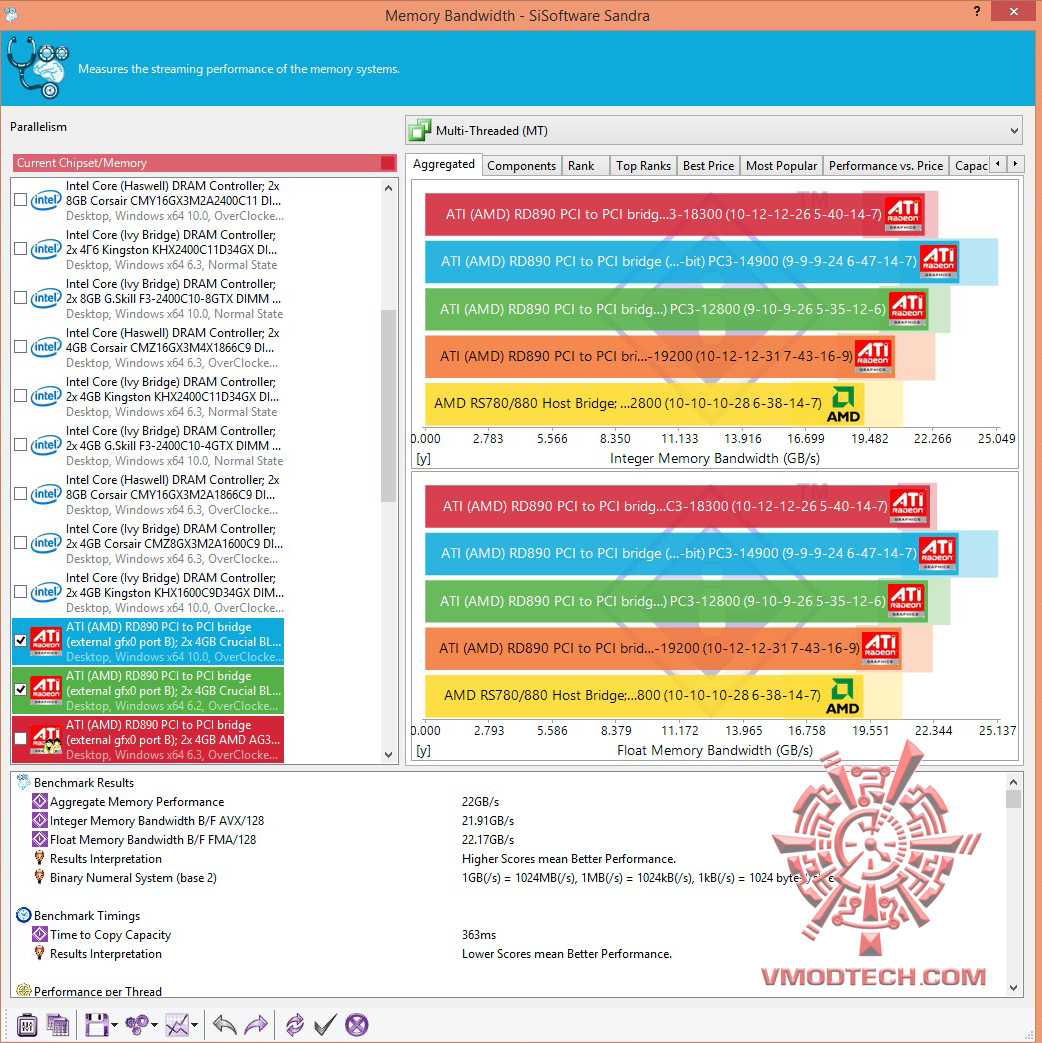Select the Float Memory Bandwidth B/F FMA/128 row
The width and height of the screenshot is (1042, 1043).
[x=509, y=839]
